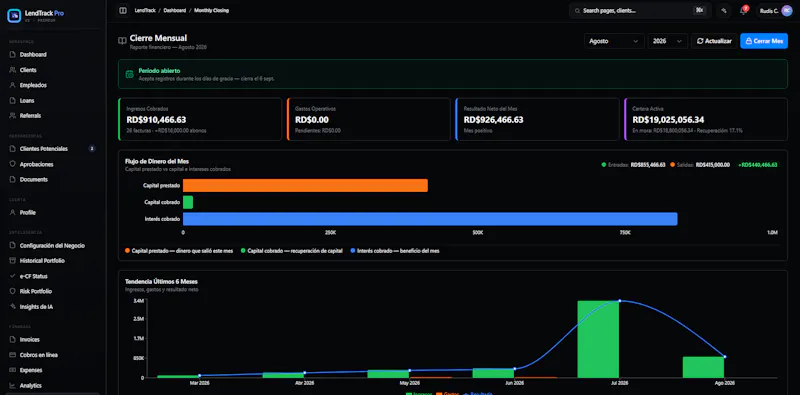Click the Cierre Mensual page title
Viewport: 800px width, 395px height.
click(158, 38)
